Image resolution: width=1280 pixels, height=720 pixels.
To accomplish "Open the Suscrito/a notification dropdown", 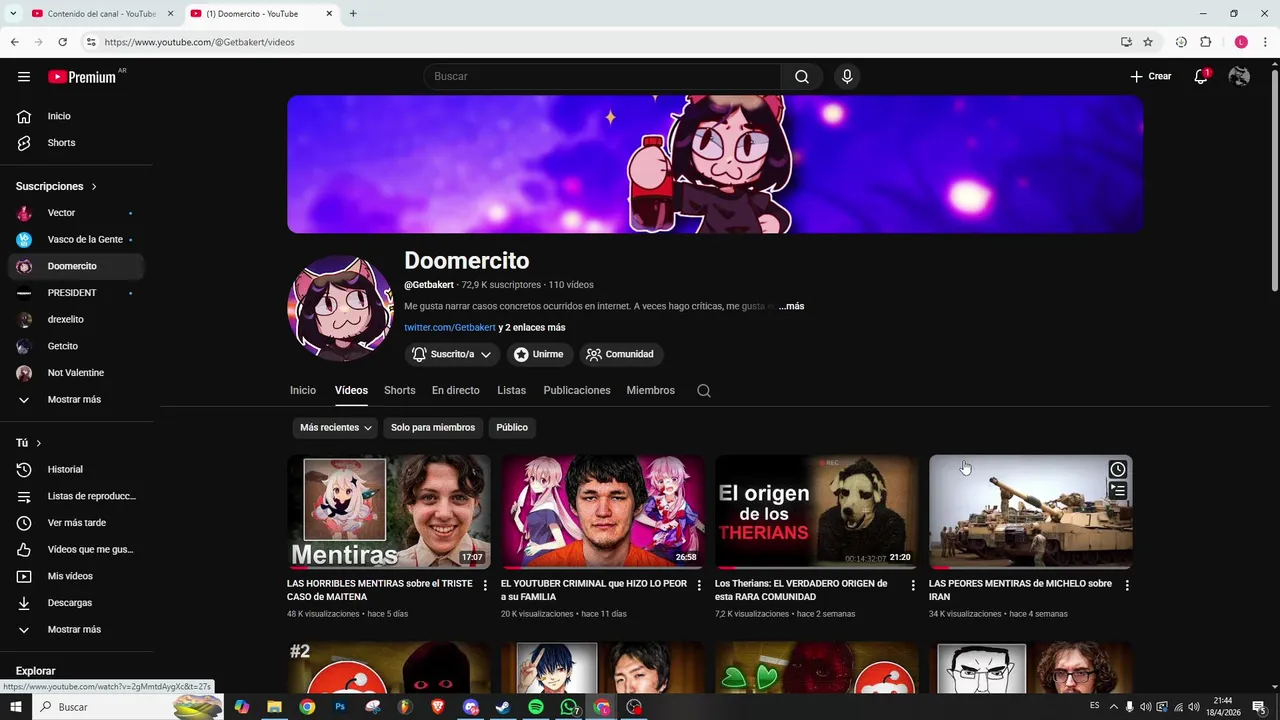I will [452, 354].
